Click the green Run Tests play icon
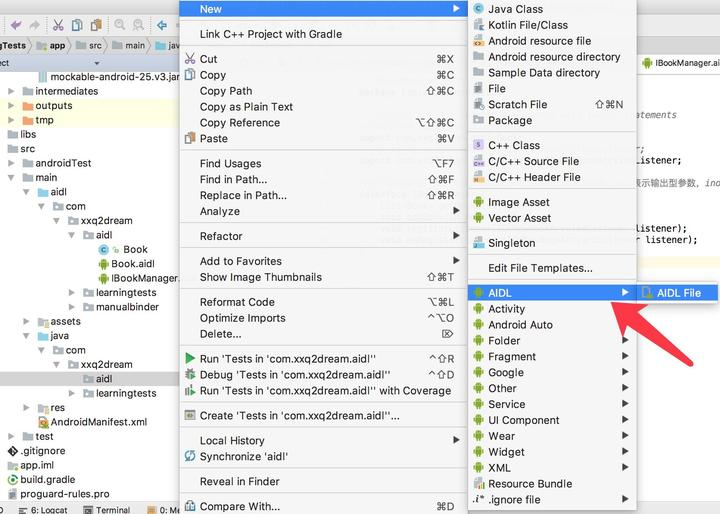Screen dimensions: 720x514 [190, 358]
